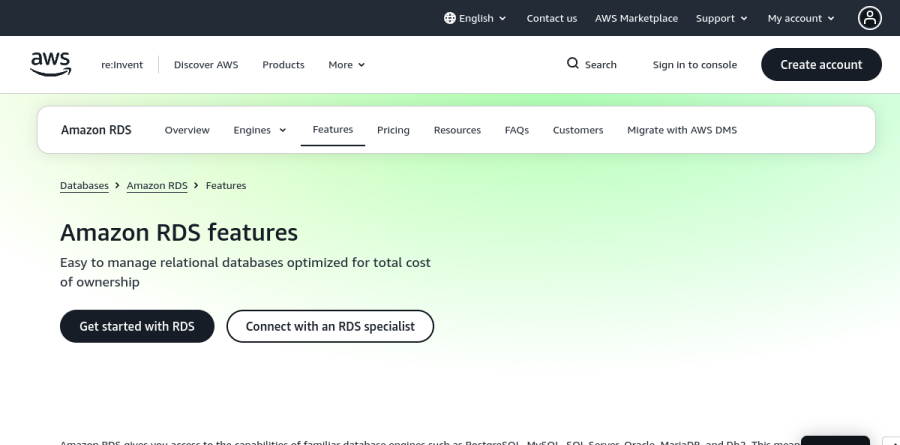Click the Amazon RDS product title
900x445 pixels.
click(96, 130)
